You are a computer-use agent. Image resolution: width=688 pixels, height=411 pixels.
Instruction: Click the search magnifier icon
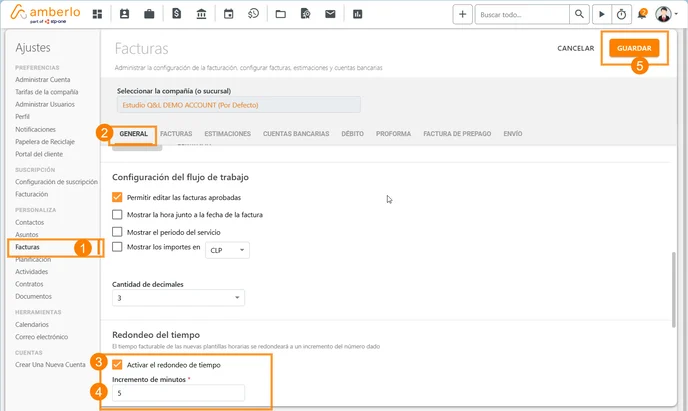579,14
